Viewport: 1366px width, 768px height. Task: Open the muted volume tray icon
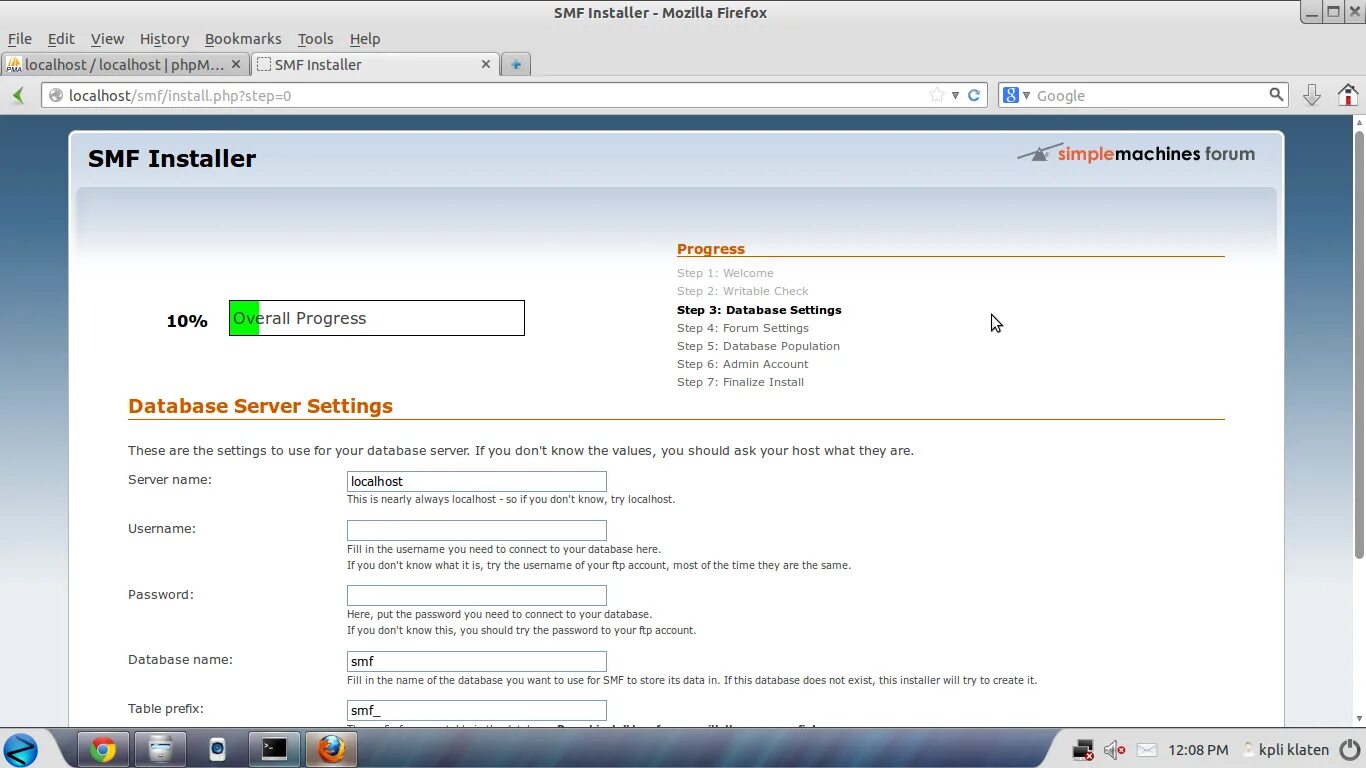coord(1114,750)
